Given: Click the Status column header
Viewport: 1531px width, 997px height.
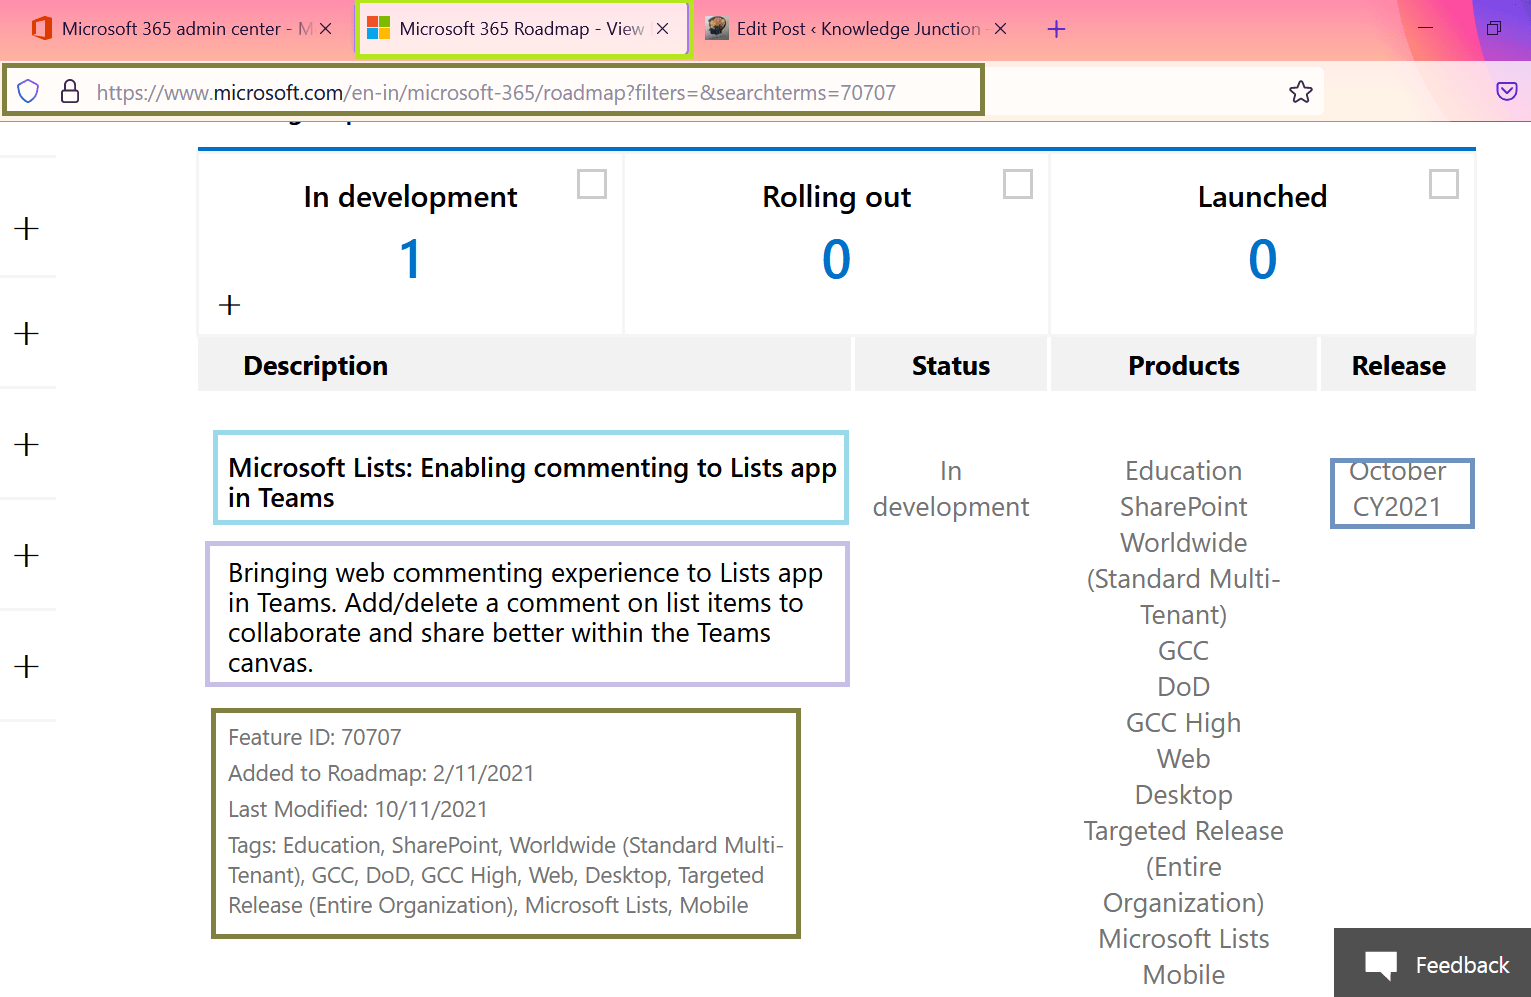Looking at the screenshot, I should [x=951, y=366].
